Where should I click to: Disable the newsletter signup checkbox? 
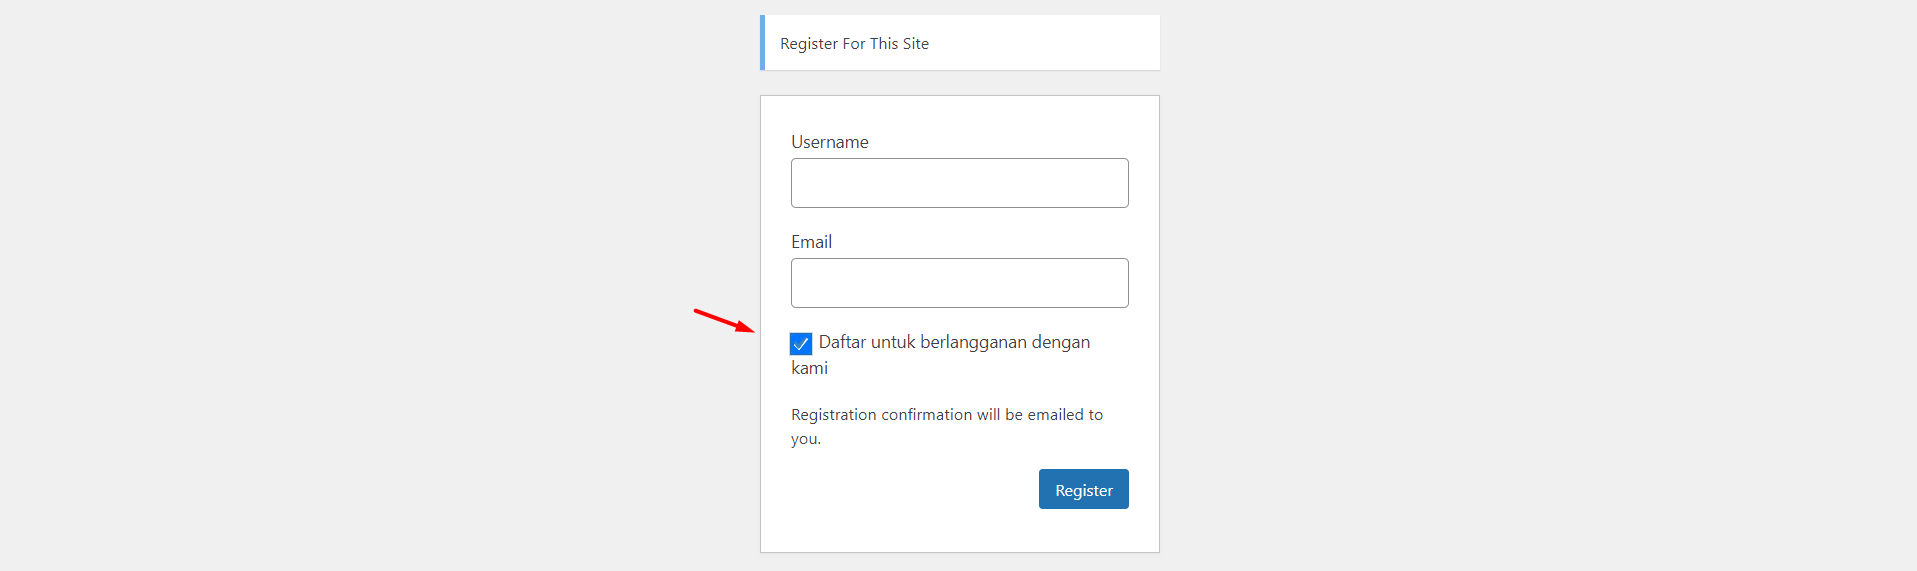click(x=801, y=344)
